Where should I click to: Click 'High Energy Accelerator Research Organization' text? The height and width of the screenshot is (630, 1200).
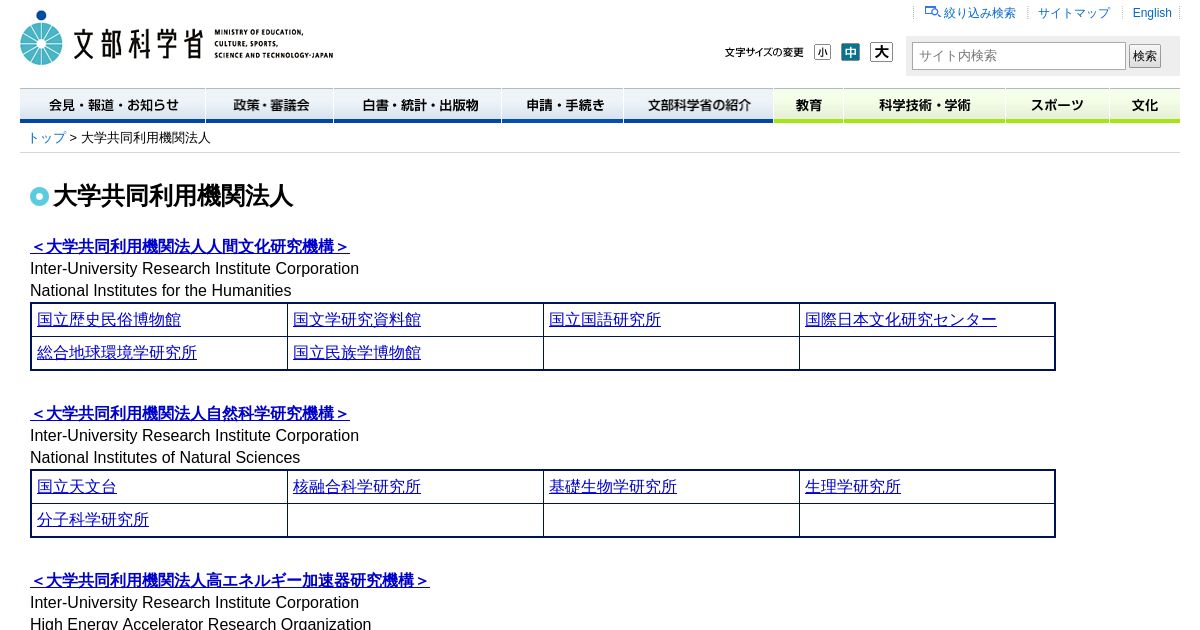point(201,623)
